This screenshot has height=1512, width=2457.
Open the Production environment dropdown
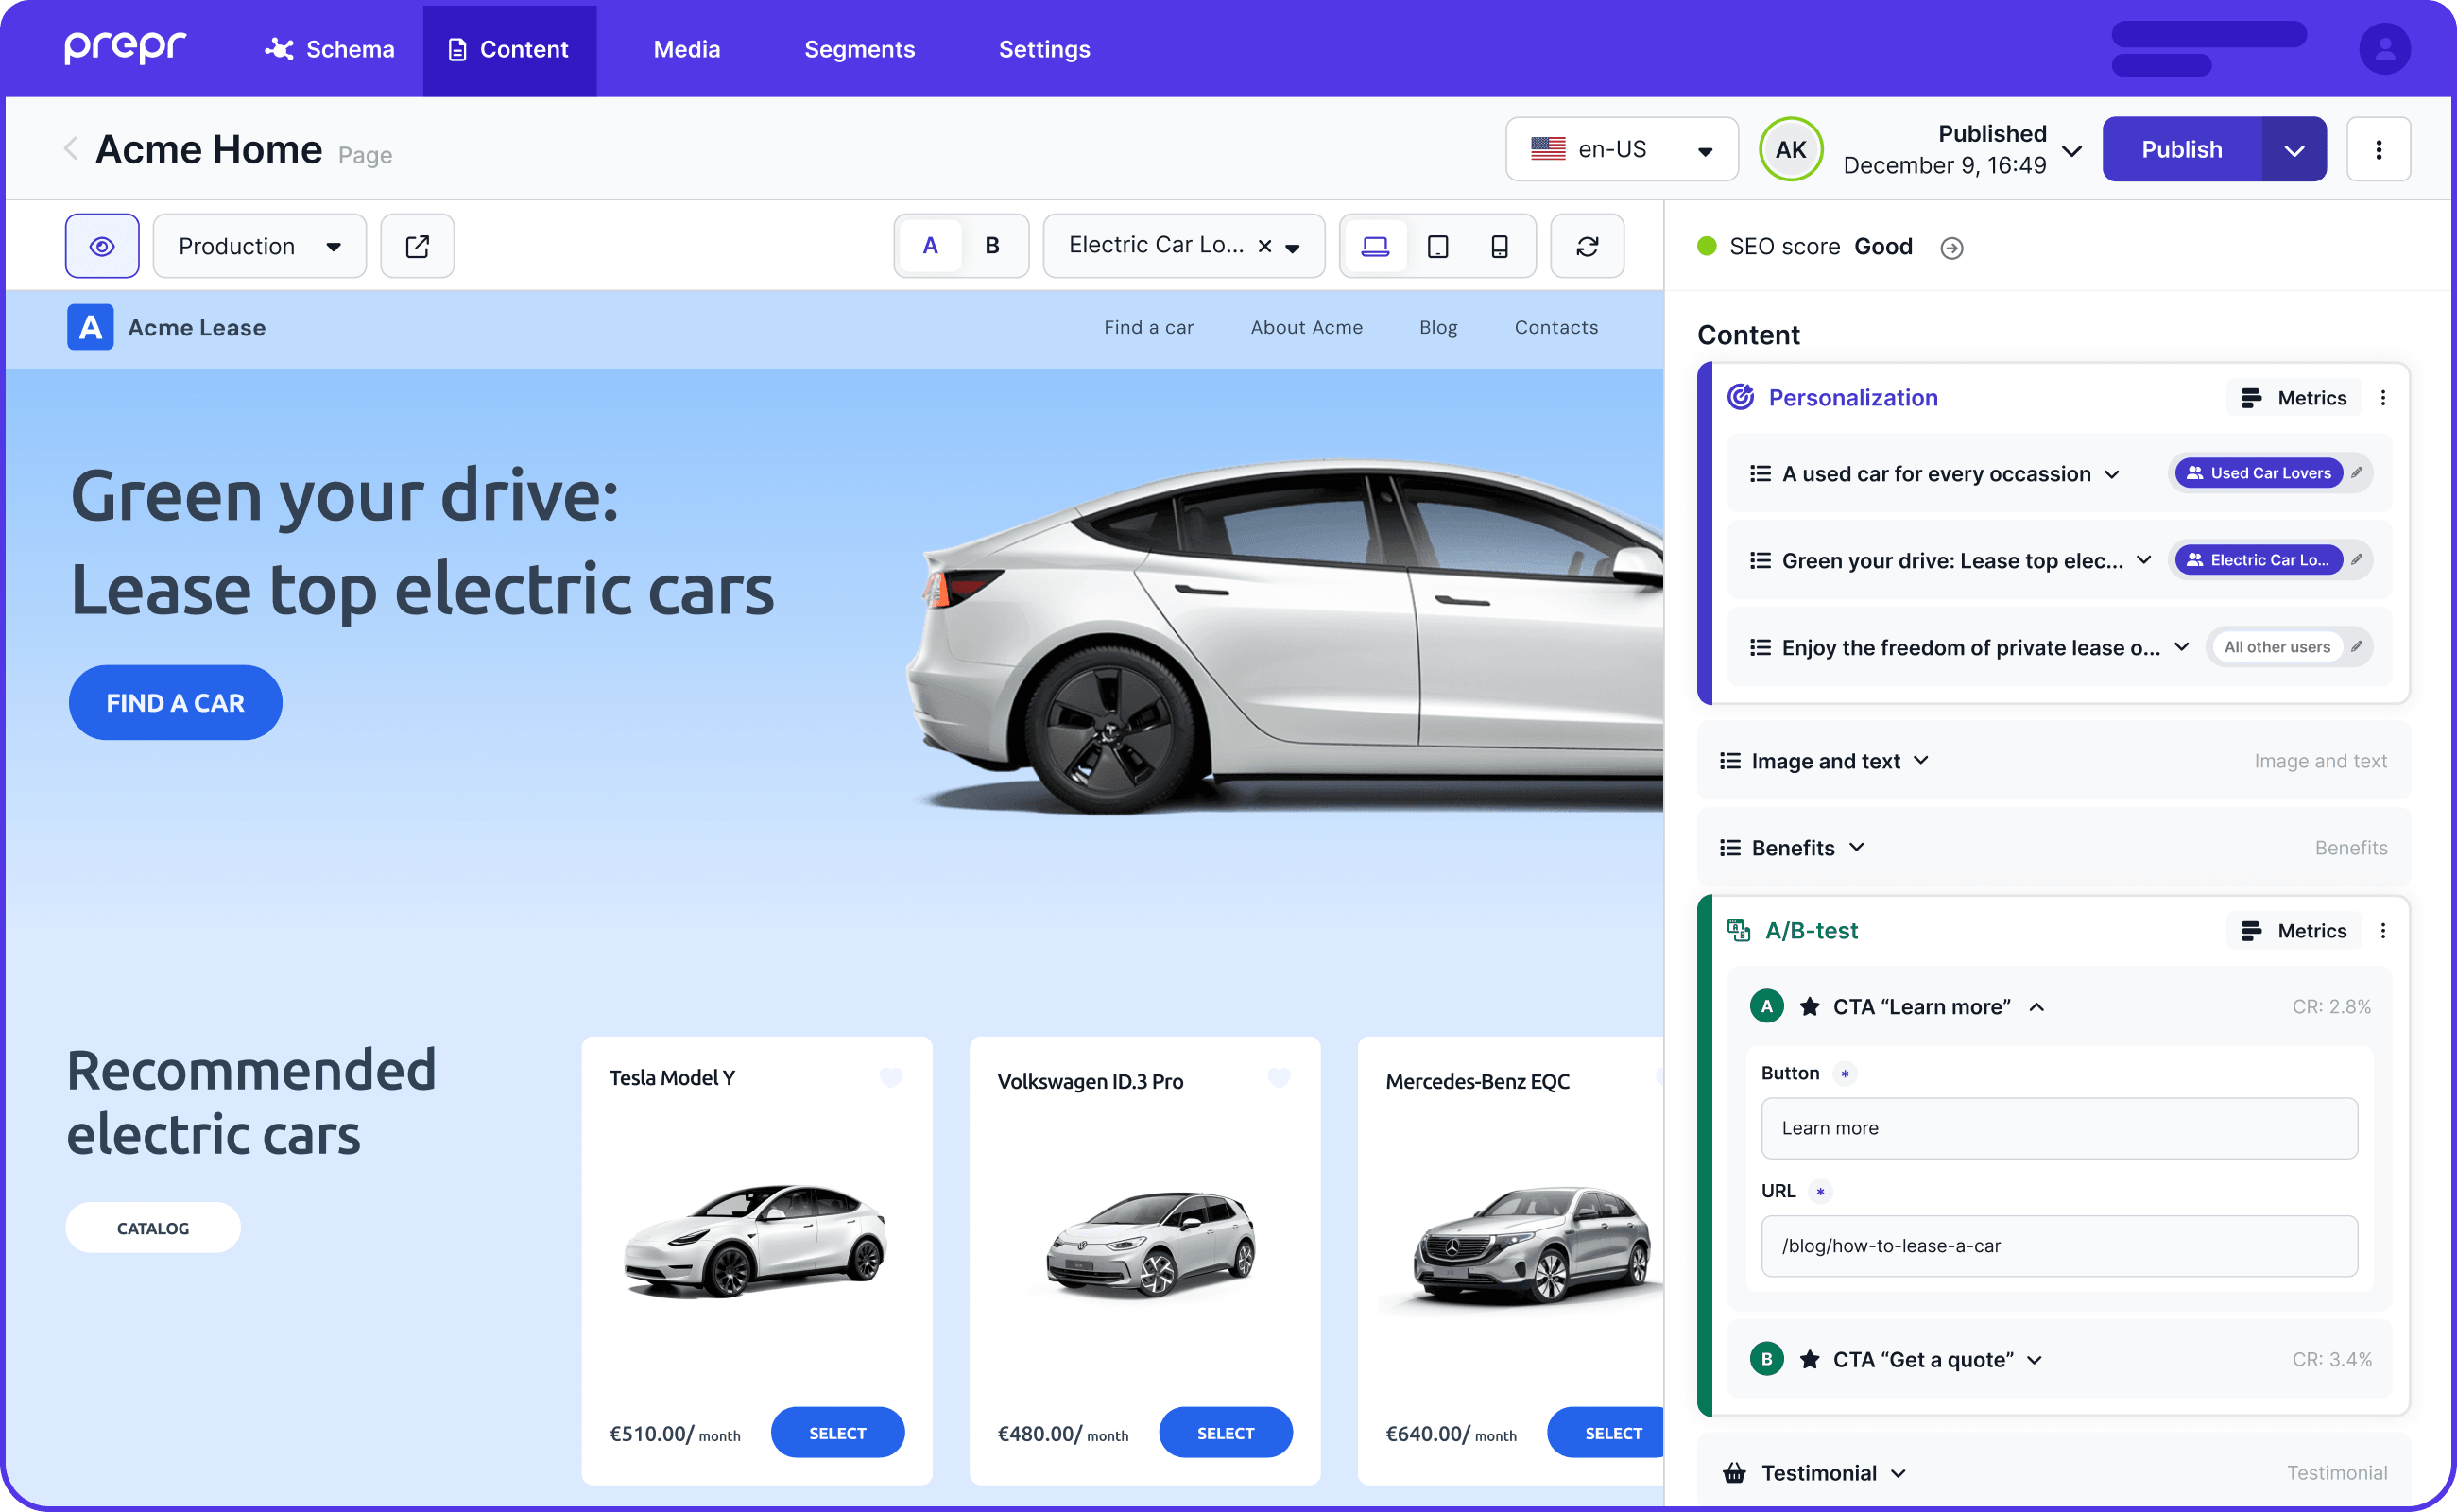259,246
